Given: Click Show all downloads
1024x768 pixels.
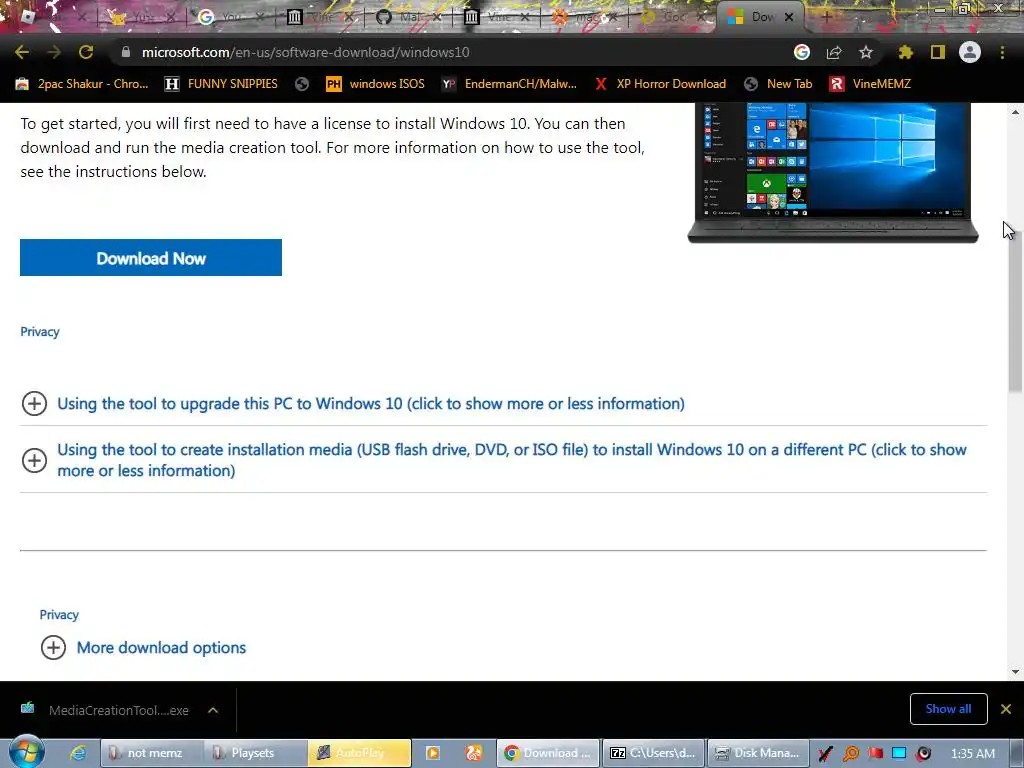Looking at the screenshot, I should click(948, 709).
